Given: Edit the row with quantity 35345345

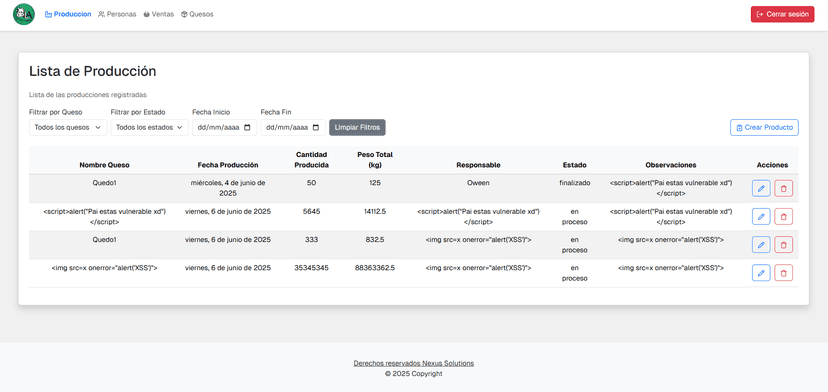Looking at the screenshot, I should pyautogui.click(x=761, y=273).
